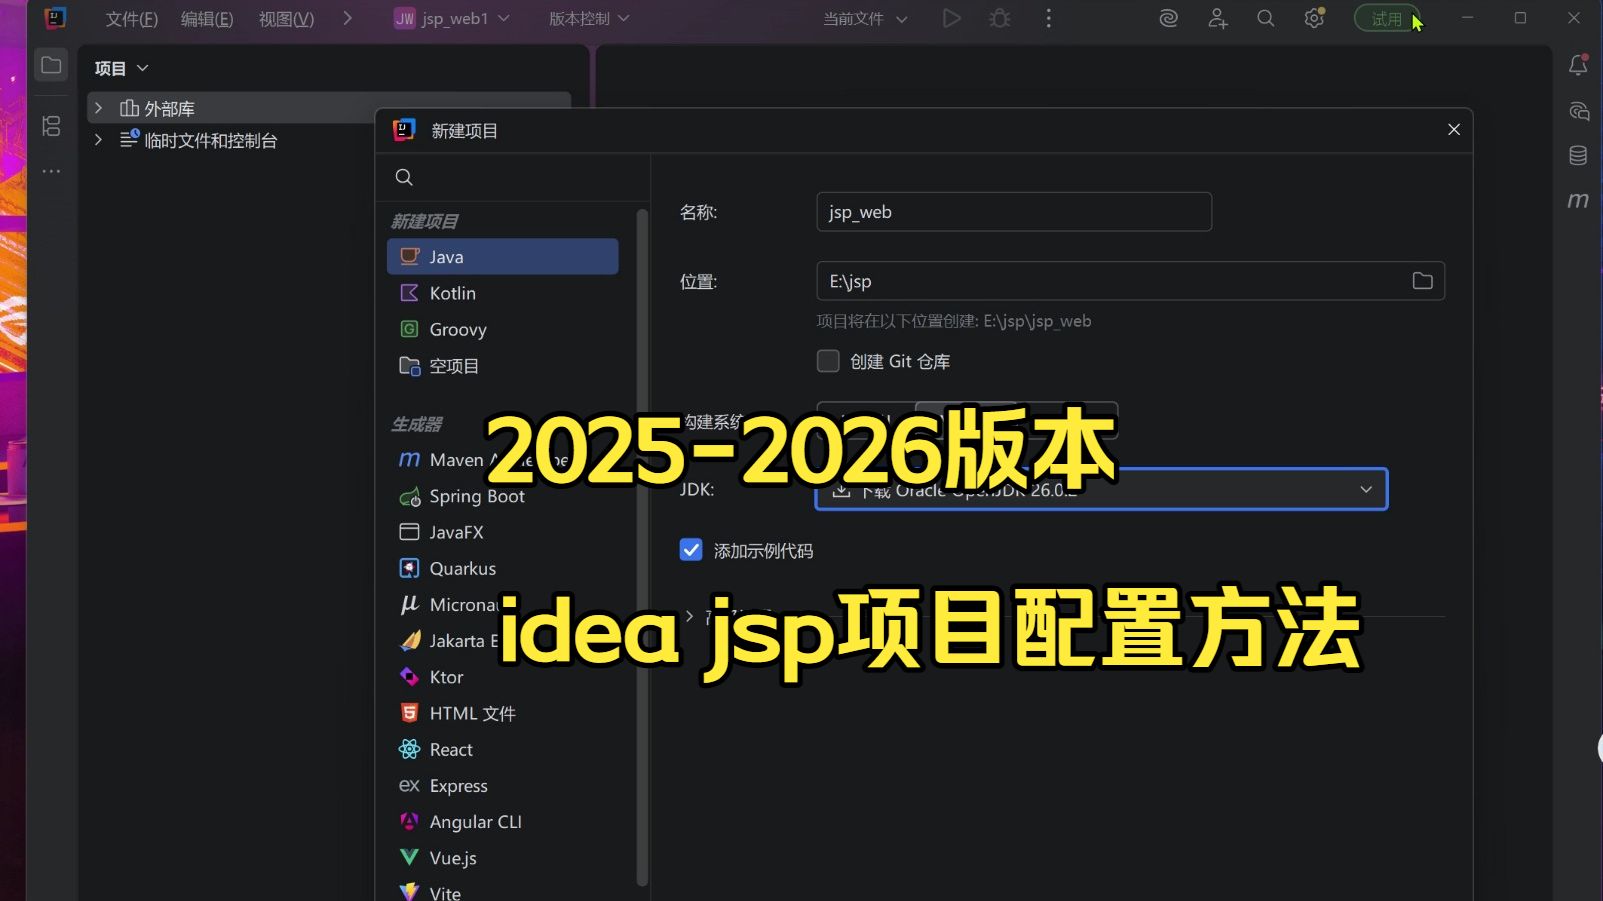Select Empty Project (空项目) type
This screenshot has width=1603, height=901.
tap(502, 366)
